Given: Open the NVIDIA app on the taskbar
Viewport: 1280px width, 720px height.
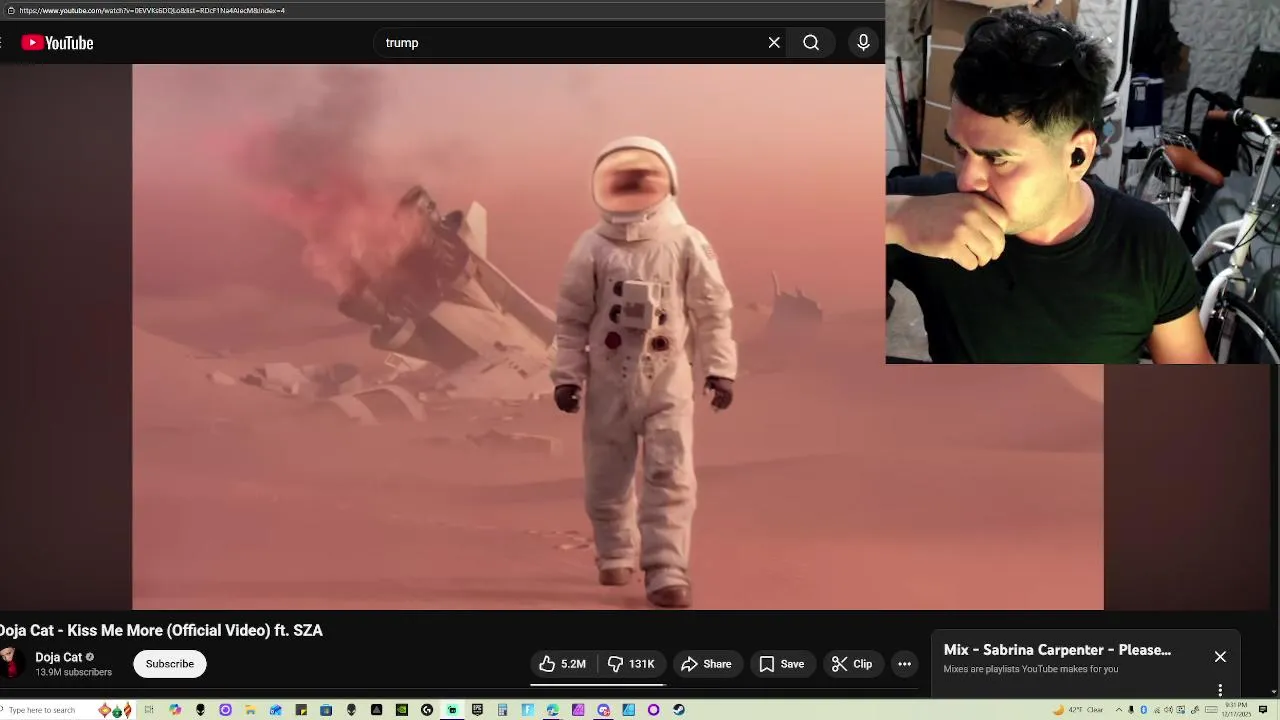Looking at the screenshot, I should pyautogui.click(x=402, y=710).
